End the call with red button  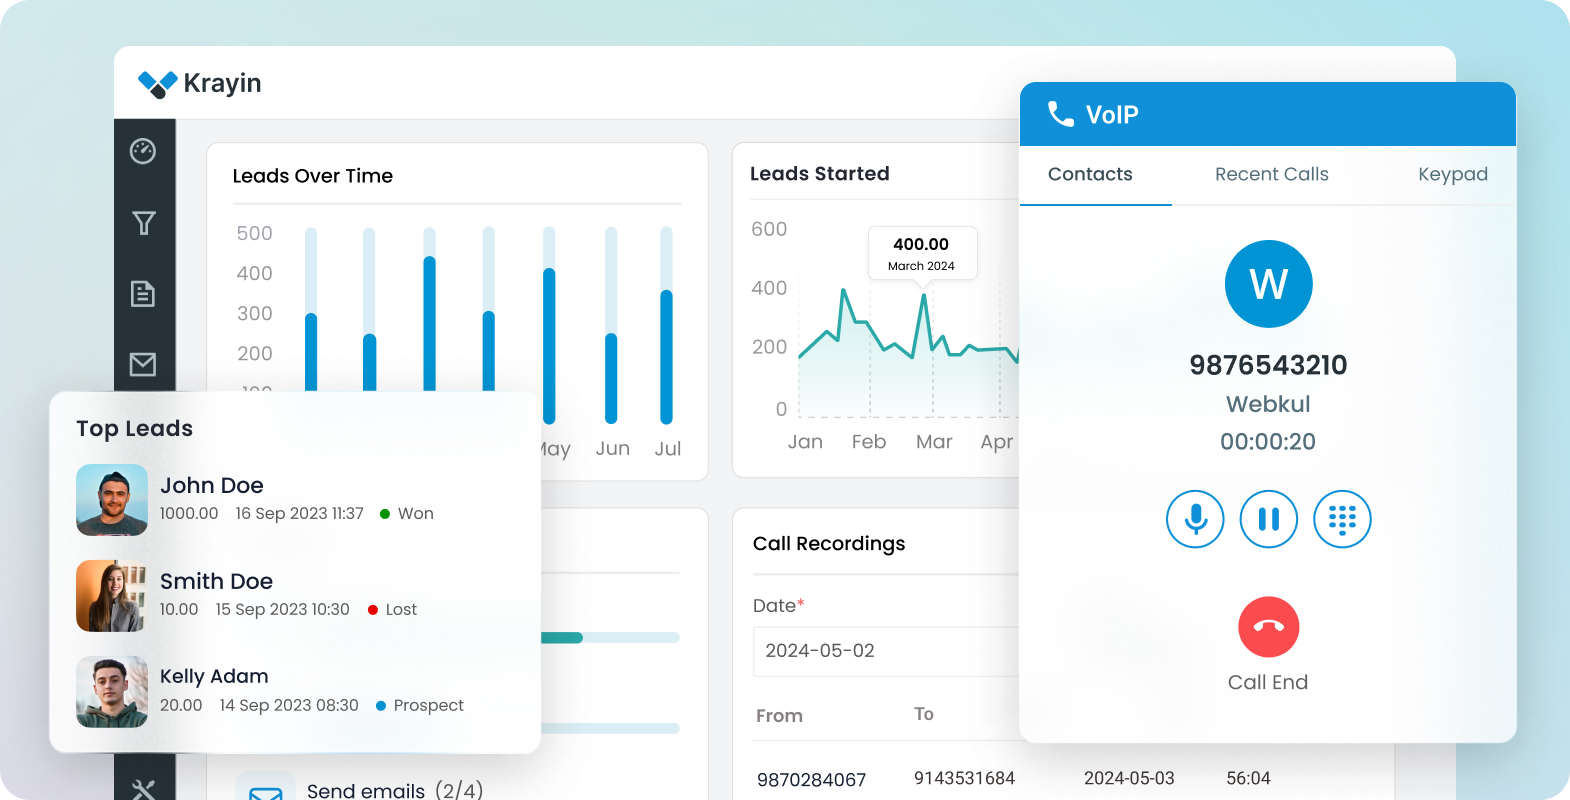[1268, 627]
